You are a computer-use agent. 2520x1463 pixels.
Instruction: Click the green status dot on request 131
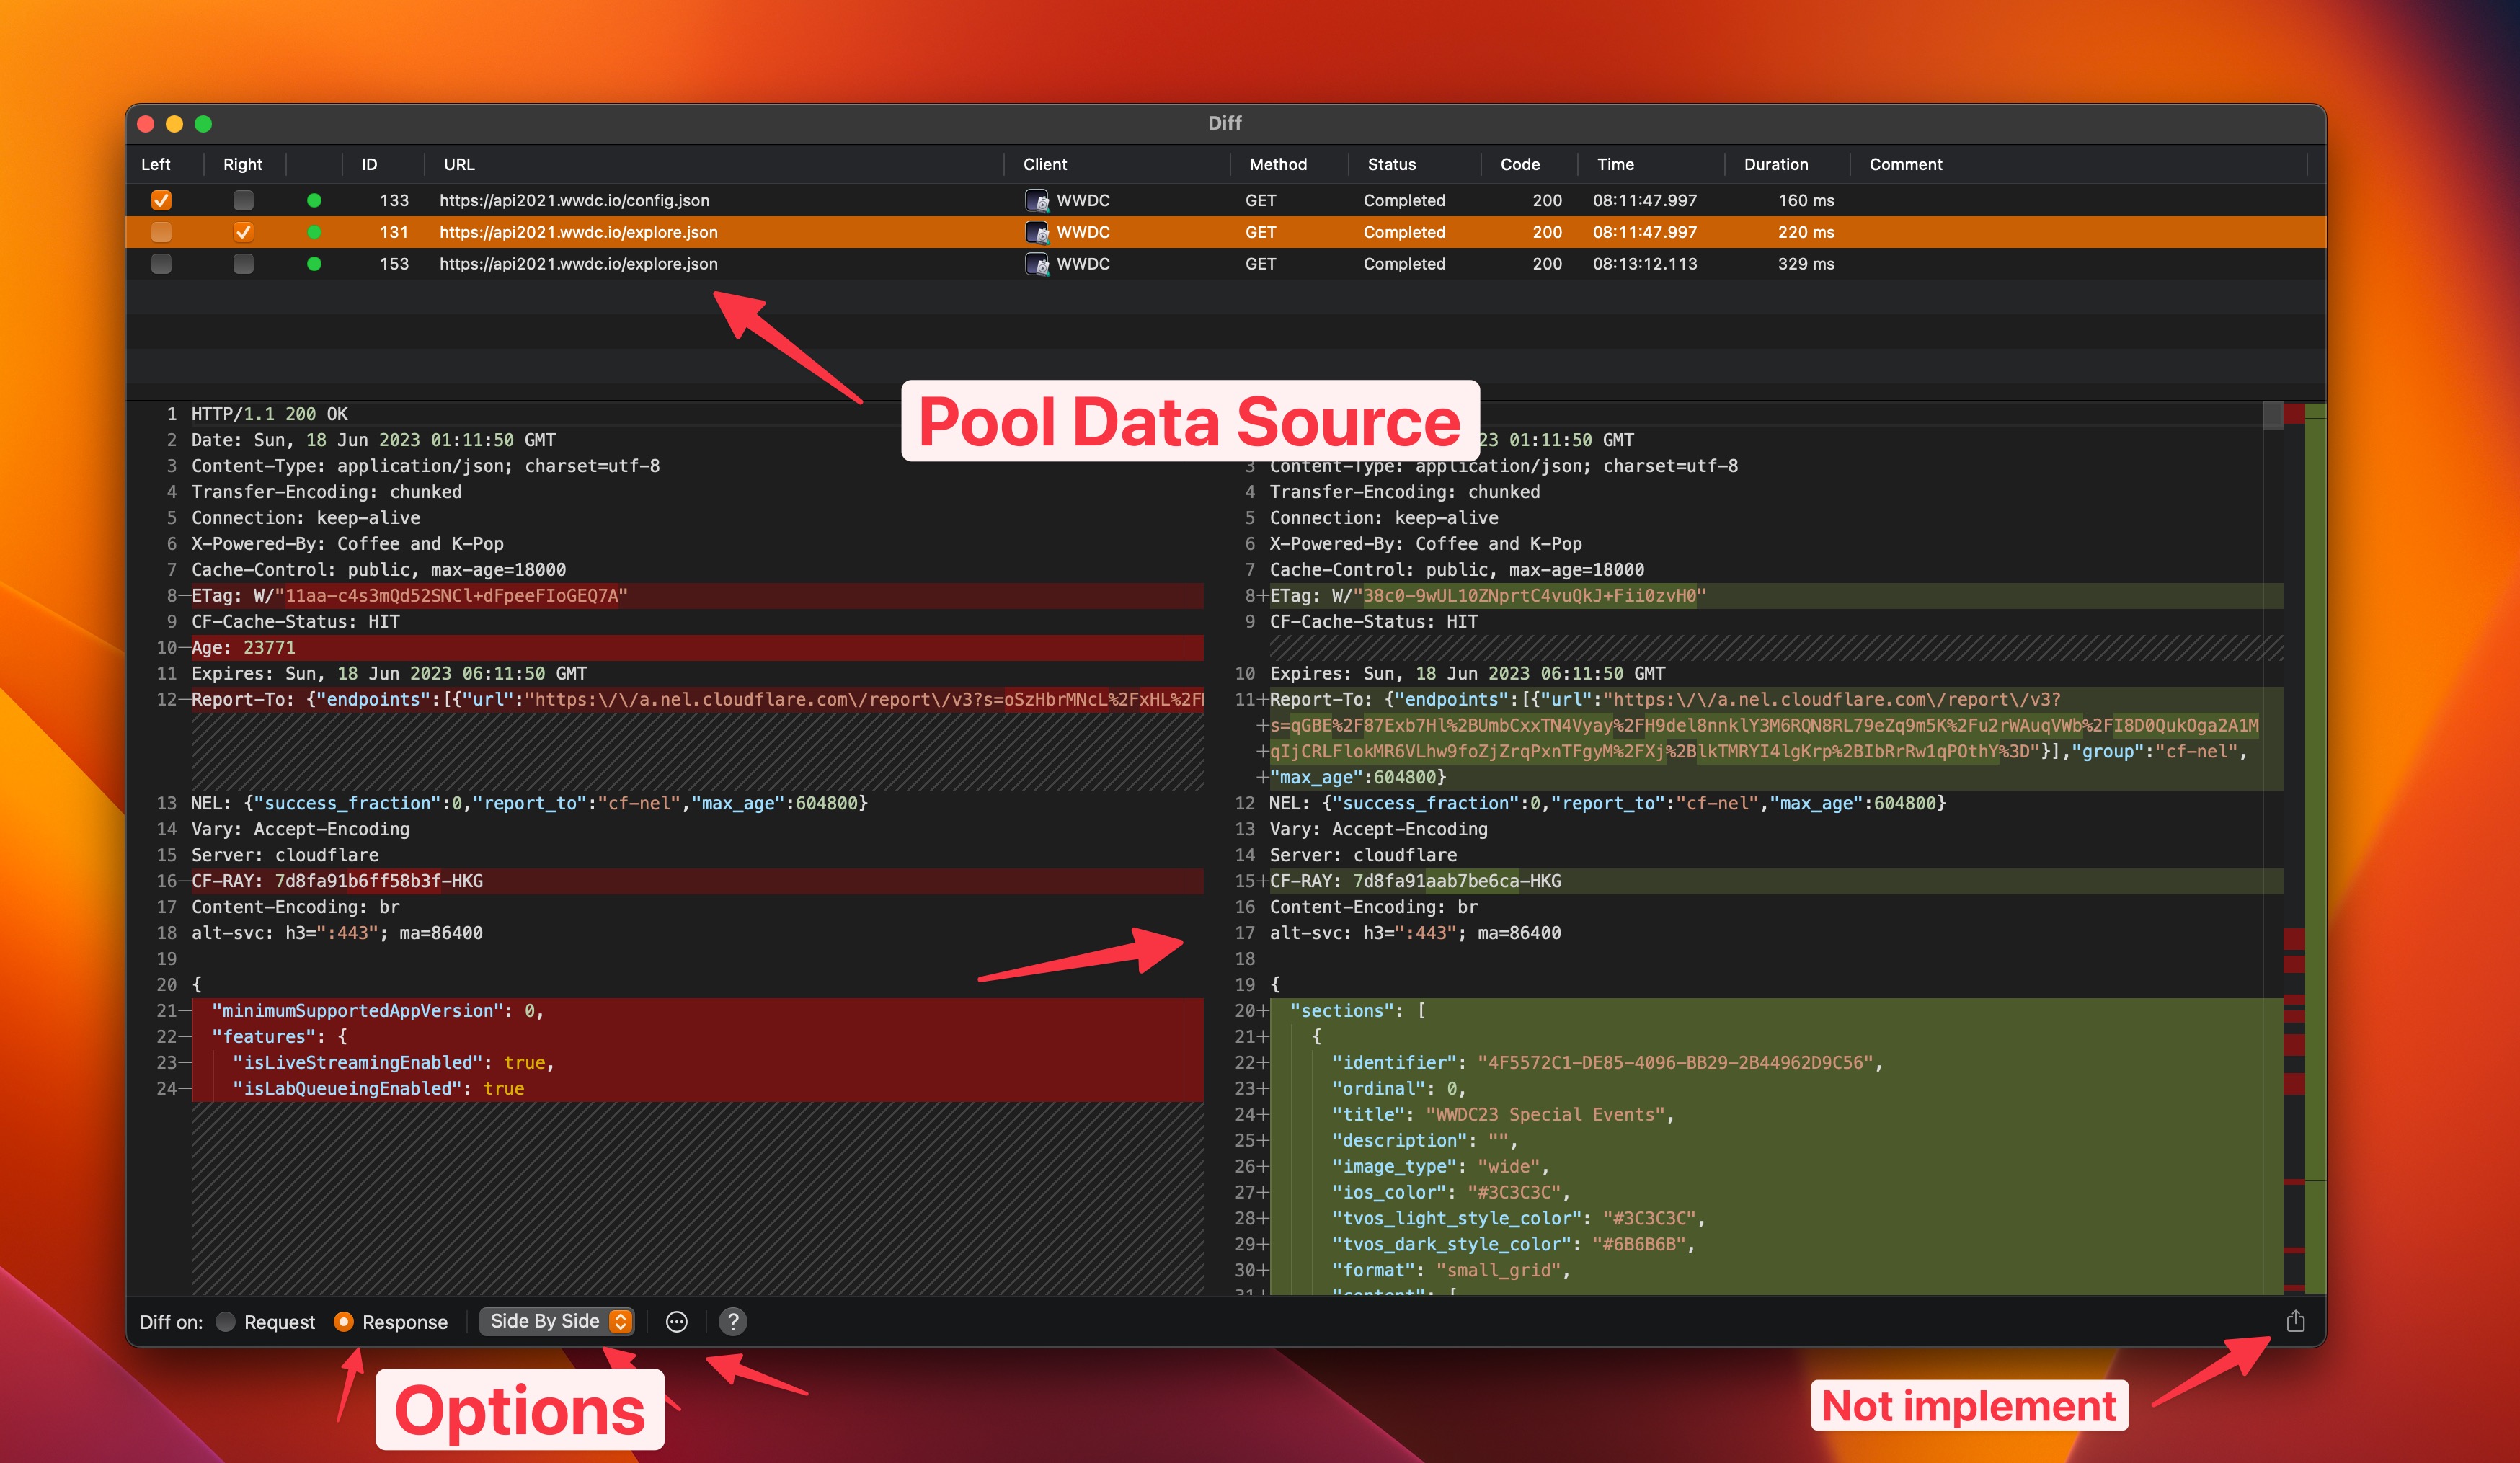(x=315, y=232)
